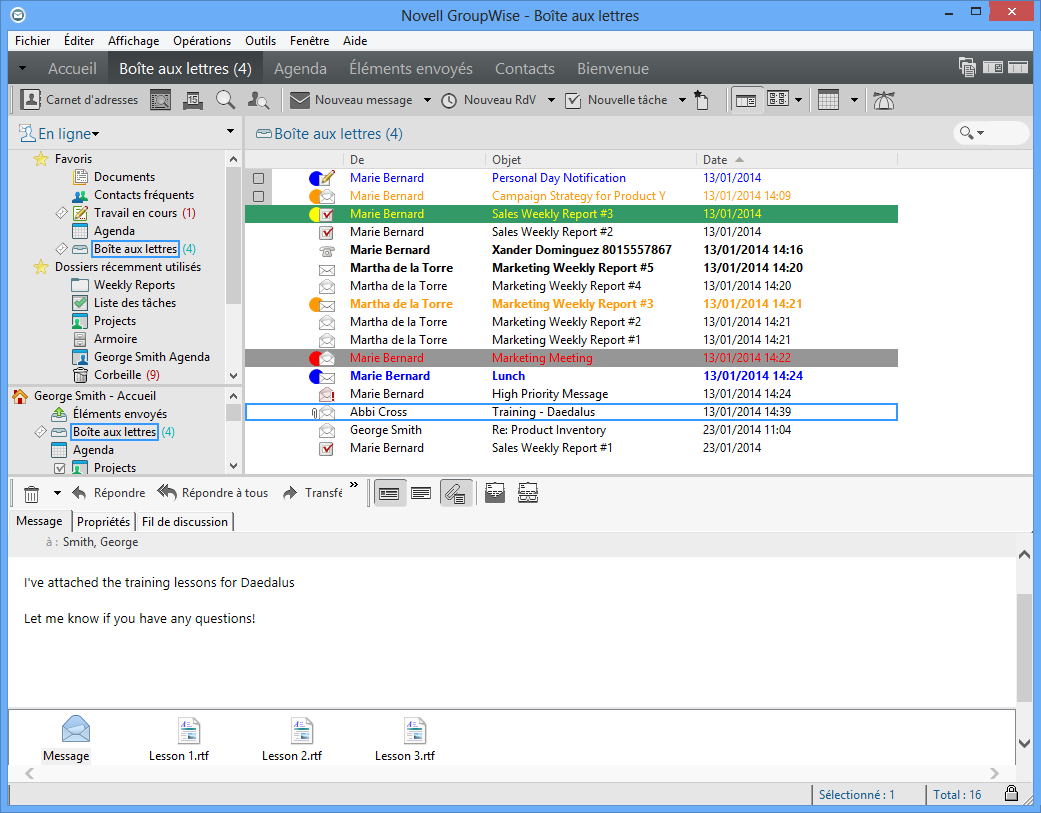Toggle the compact header view icon
Image resolution: width=1041 pixels, height=813 pixels.
click(x=421, y=494)
